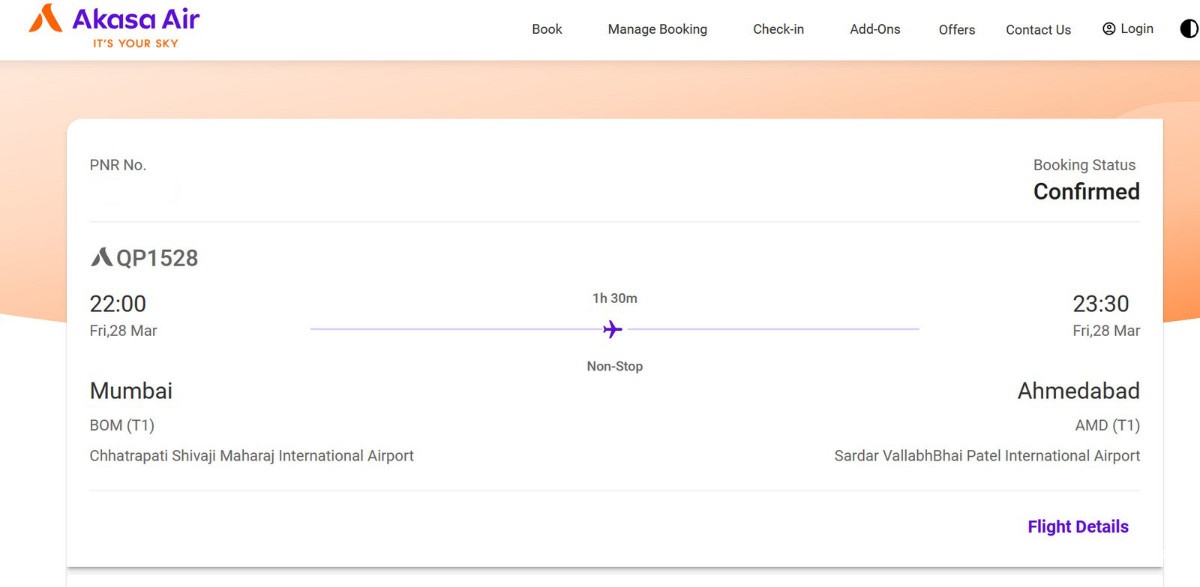Screen dimensions: 1200x587
Task: Open the Contact Us page
Action: (x=1038, y=30)
